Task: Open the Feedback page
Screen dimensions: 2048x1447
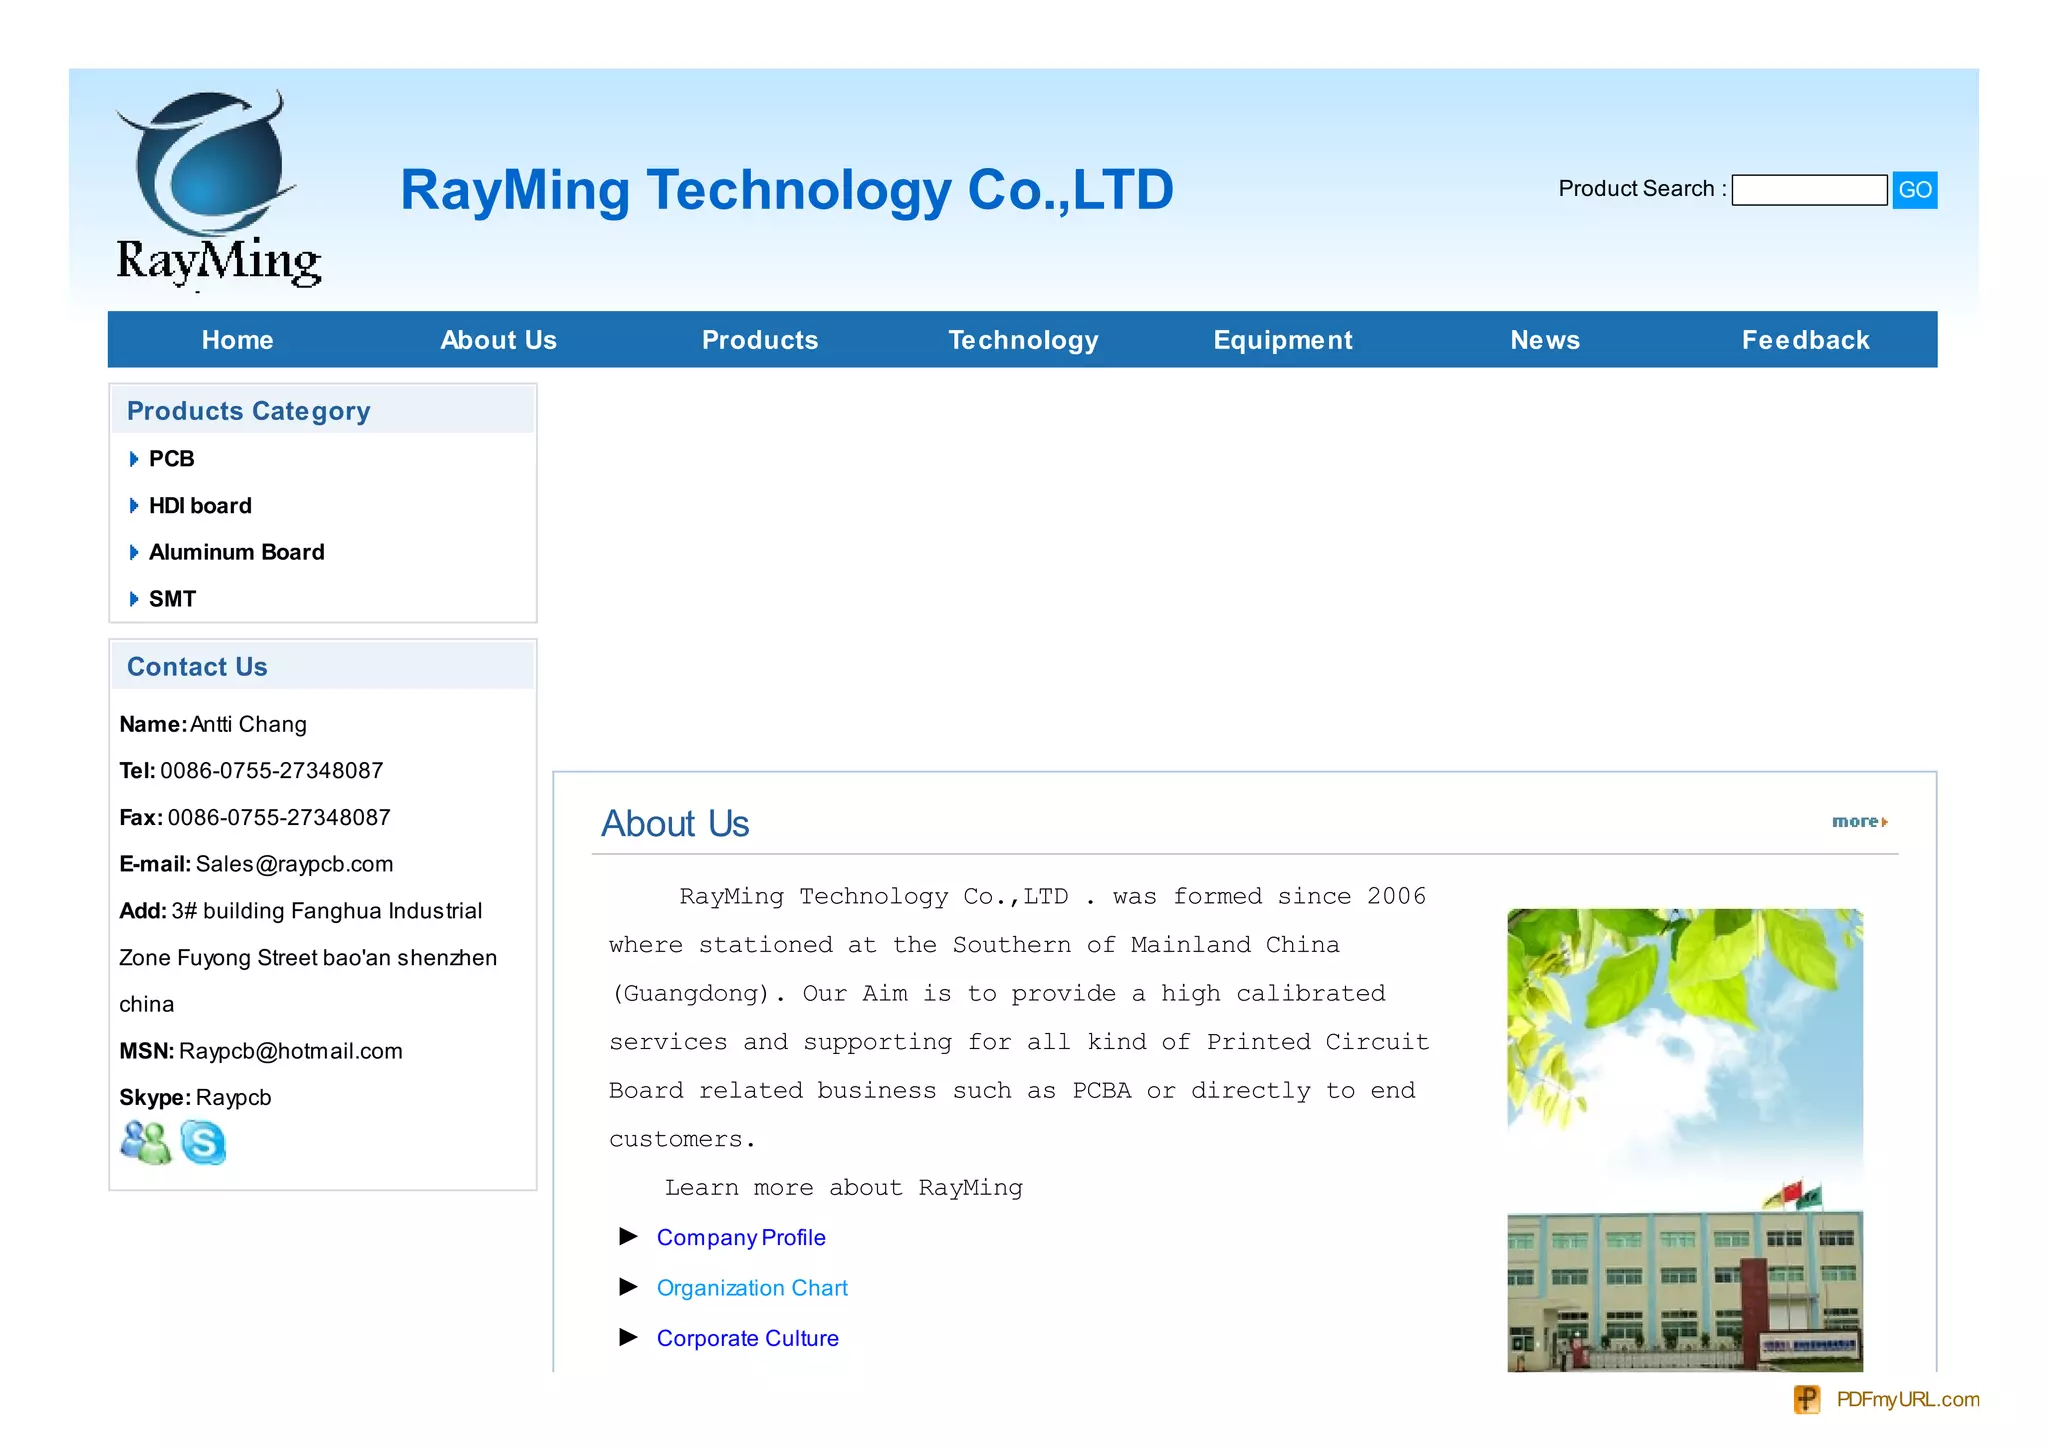Action: 1804,340
